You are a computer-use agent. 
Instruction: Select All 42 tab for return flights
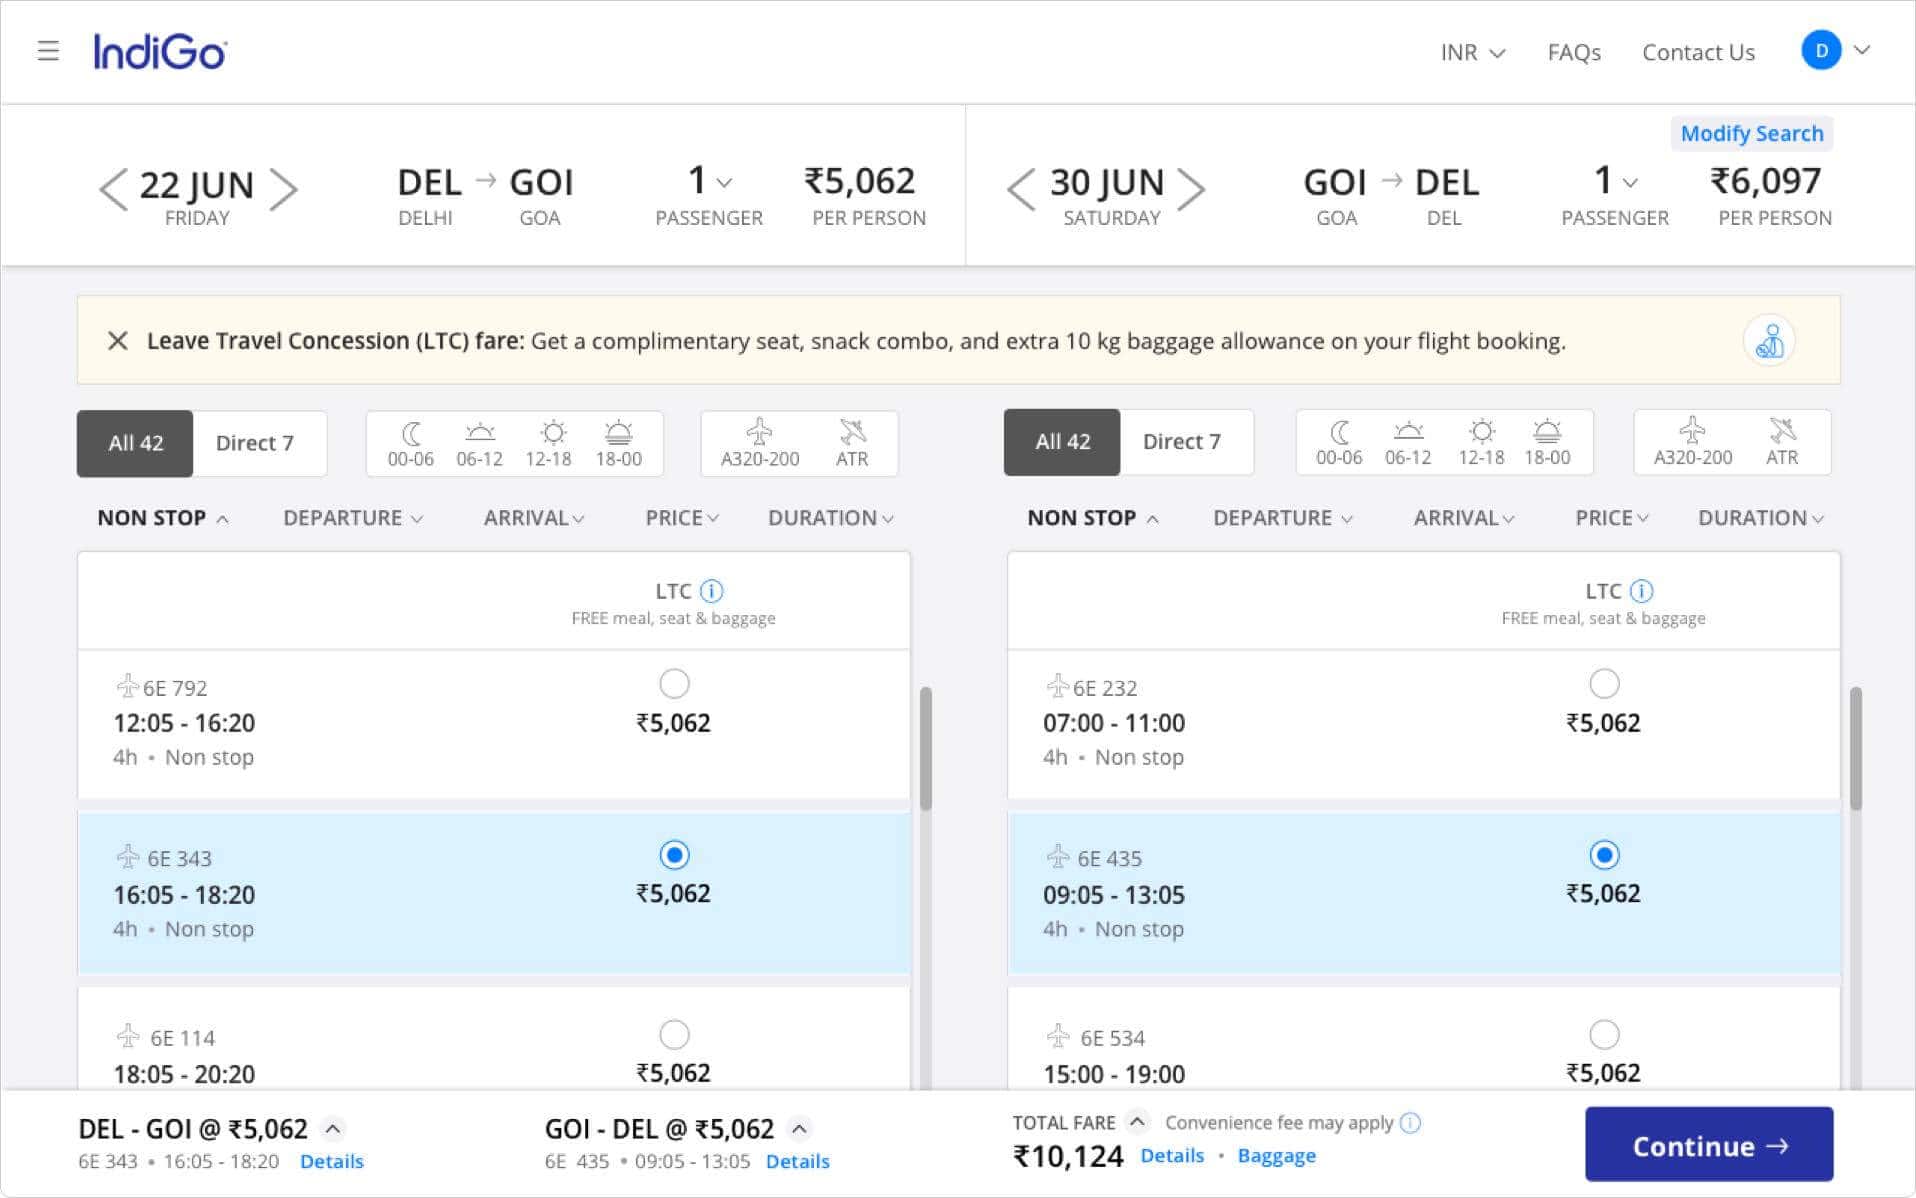(1062, 442)
